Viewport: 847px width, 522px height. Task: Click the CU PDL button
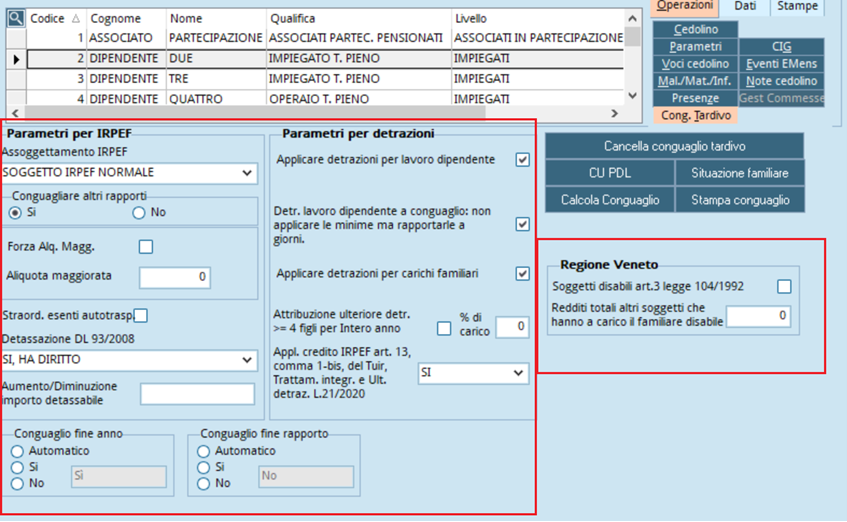tap(610, 173)
